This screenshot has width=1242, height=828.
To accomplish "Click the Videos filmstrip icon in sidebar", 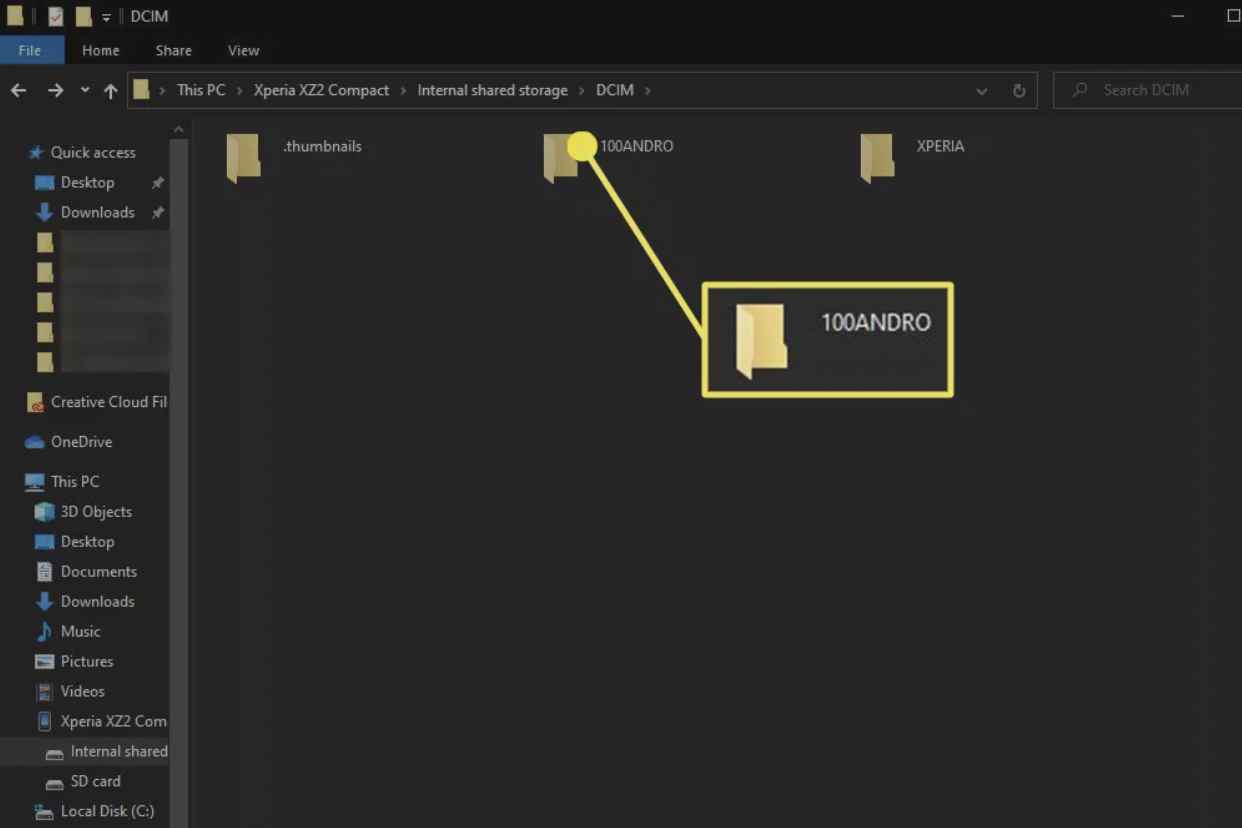I will click(x=44, y=692).
